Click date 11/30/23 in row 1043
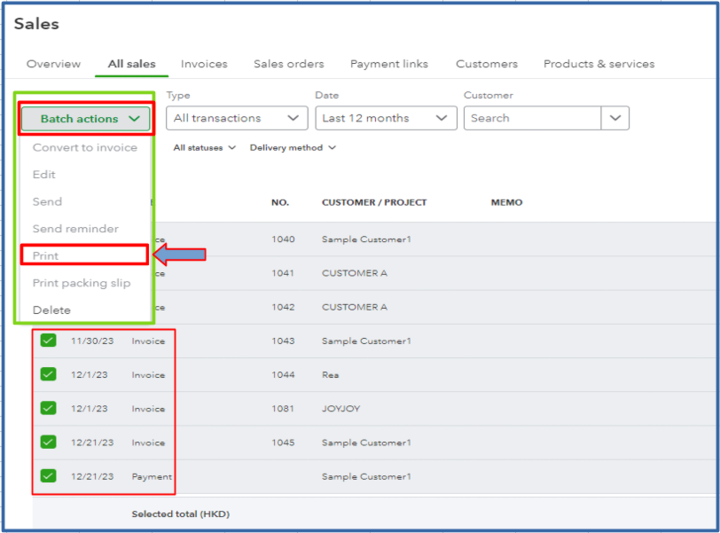The image size is (720, 533). (92, 341)
